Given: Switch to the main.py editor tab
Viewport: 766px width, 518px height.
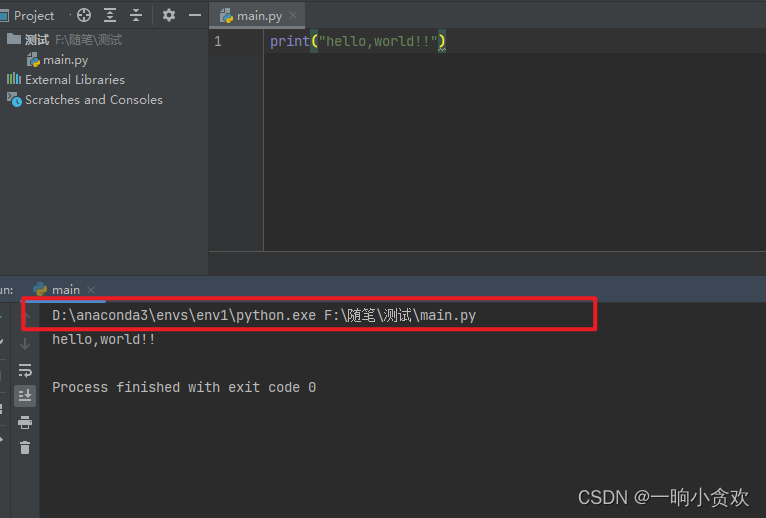Looking at the screenshot, I should [259, 16].
